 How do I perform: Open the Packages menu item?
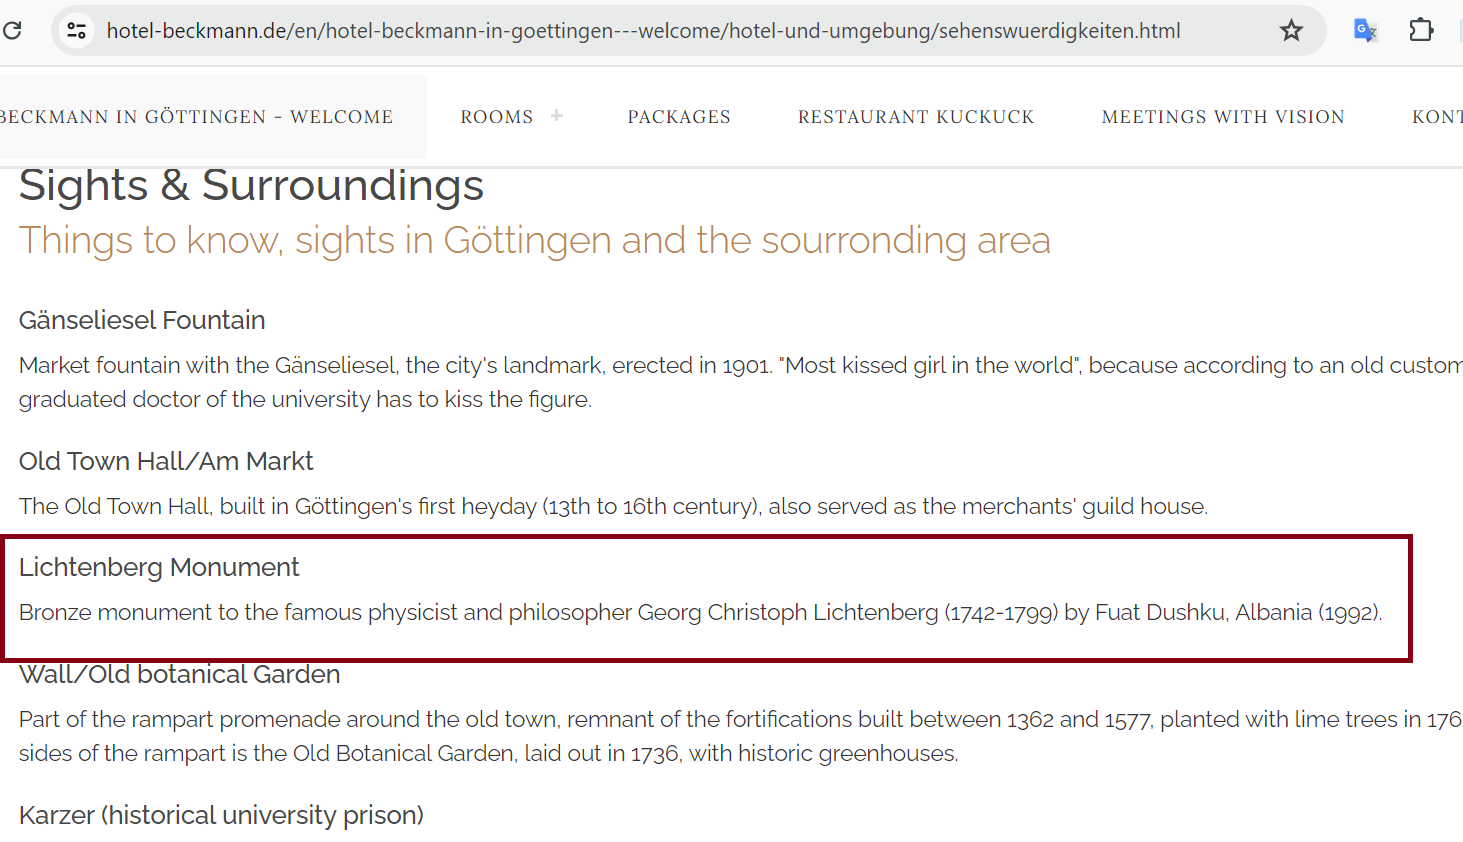click(x=679, y=117)
